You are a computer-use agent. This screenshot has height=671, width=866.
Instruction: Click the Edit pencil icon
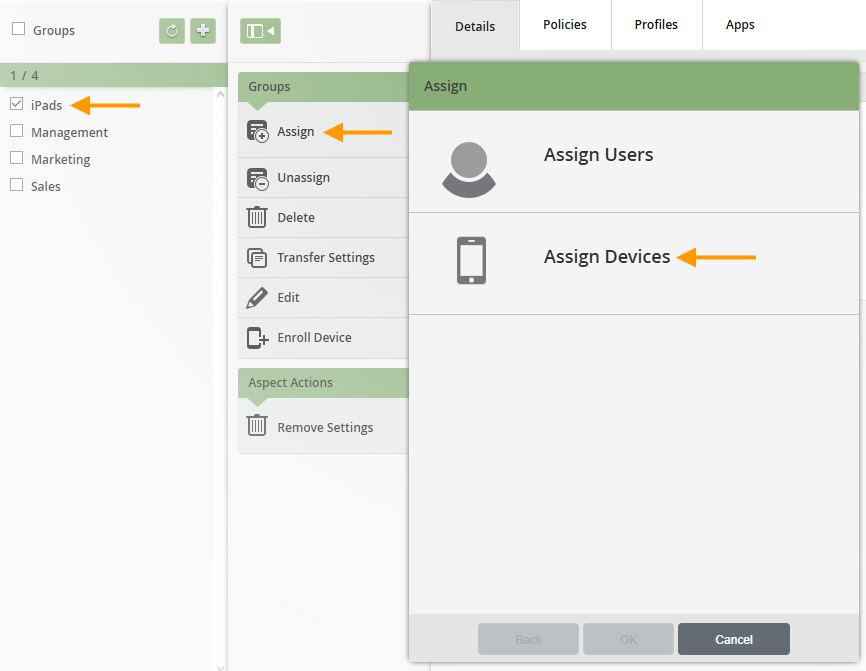pyautogui.click(x=257, y=298)
